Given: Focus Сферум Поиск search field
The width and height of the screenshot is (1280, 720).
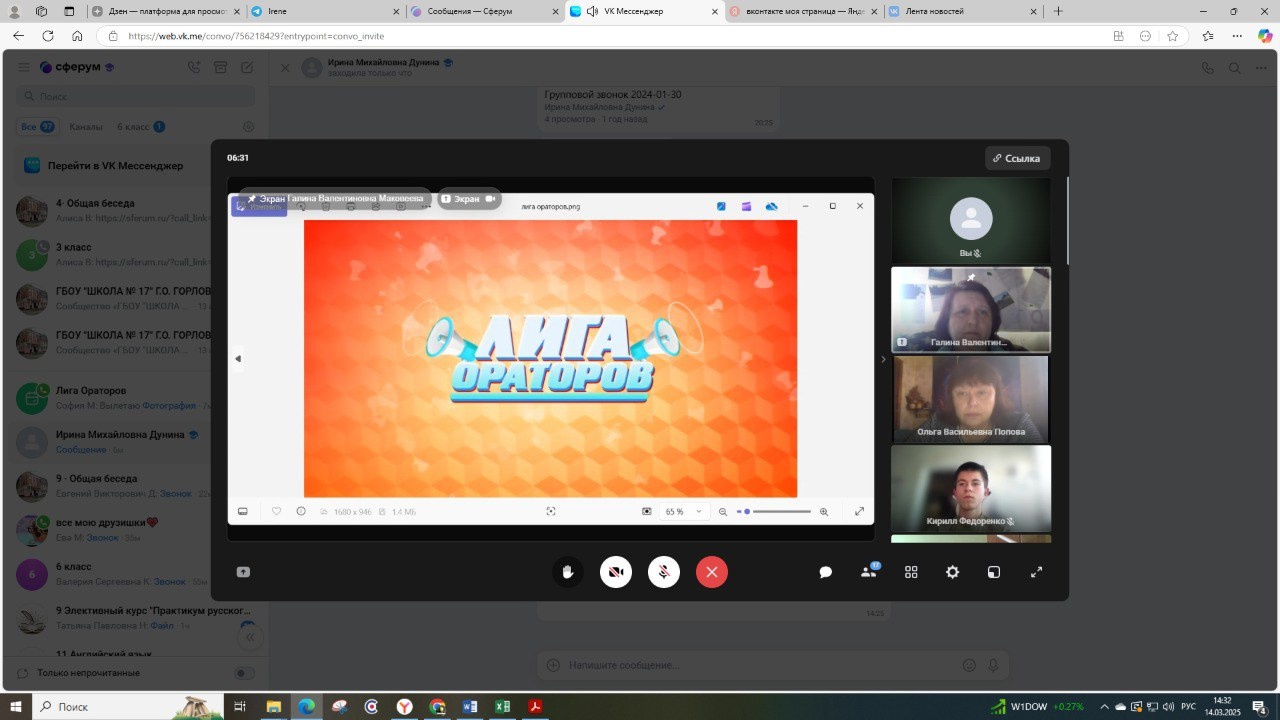Looking at the screenshot, I should (135, 97).
